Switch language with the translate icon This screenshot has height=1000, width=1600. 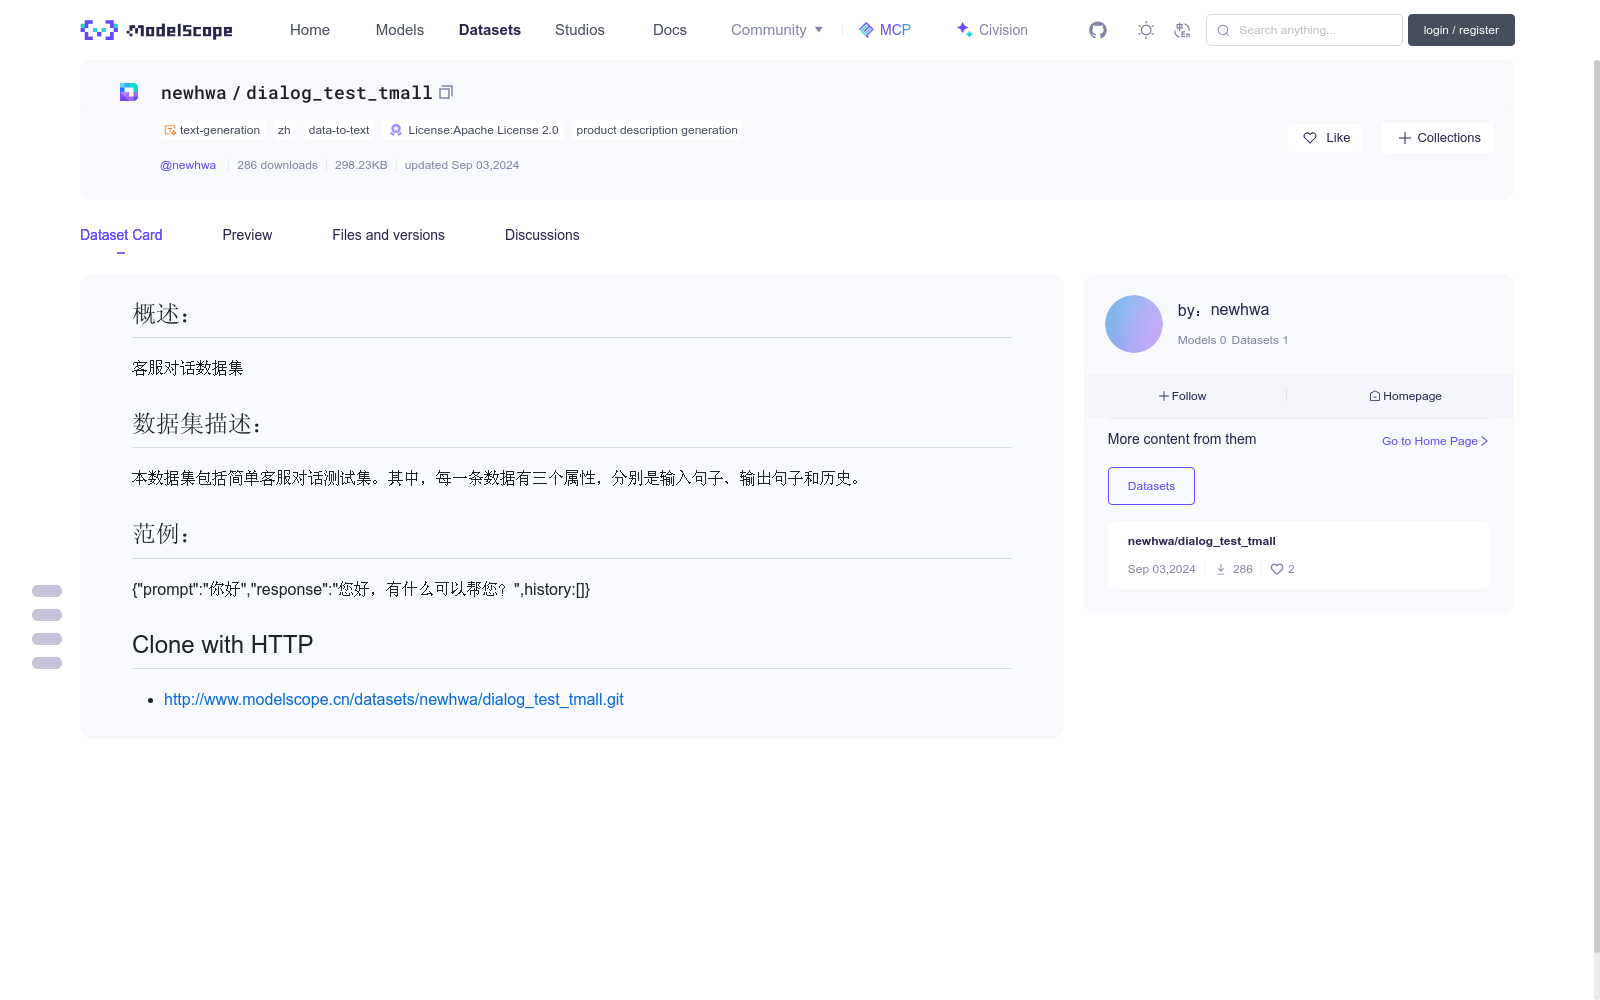pos(1182,30)
